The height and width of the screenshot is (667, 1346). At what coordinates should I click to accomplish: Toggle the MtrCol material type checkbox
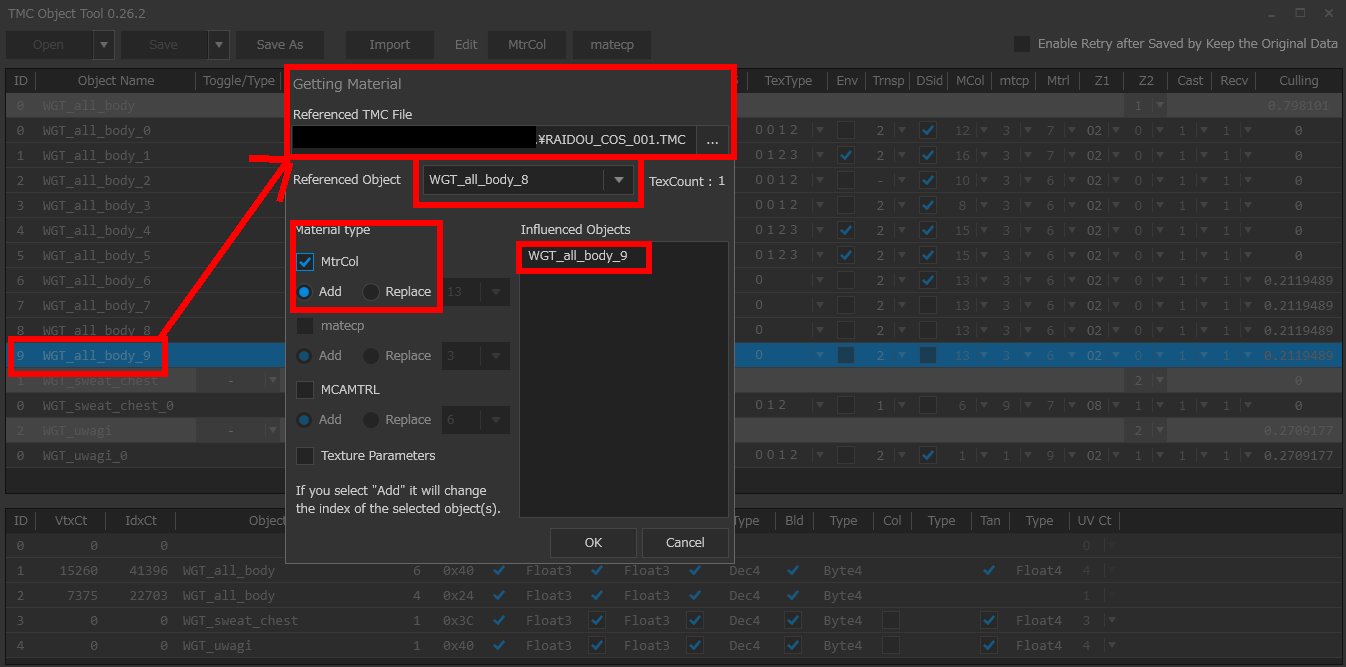click(x=304, y=262)
